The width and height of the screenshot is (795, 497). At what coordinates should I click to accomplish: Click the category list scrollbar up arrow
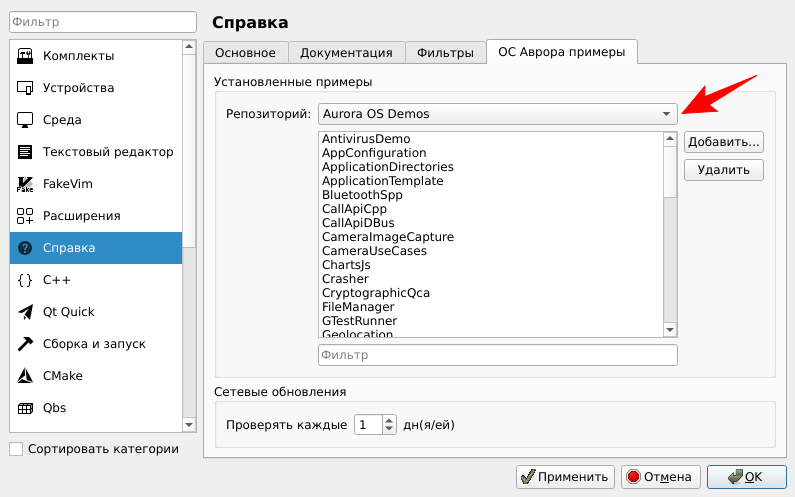(189, 47)
